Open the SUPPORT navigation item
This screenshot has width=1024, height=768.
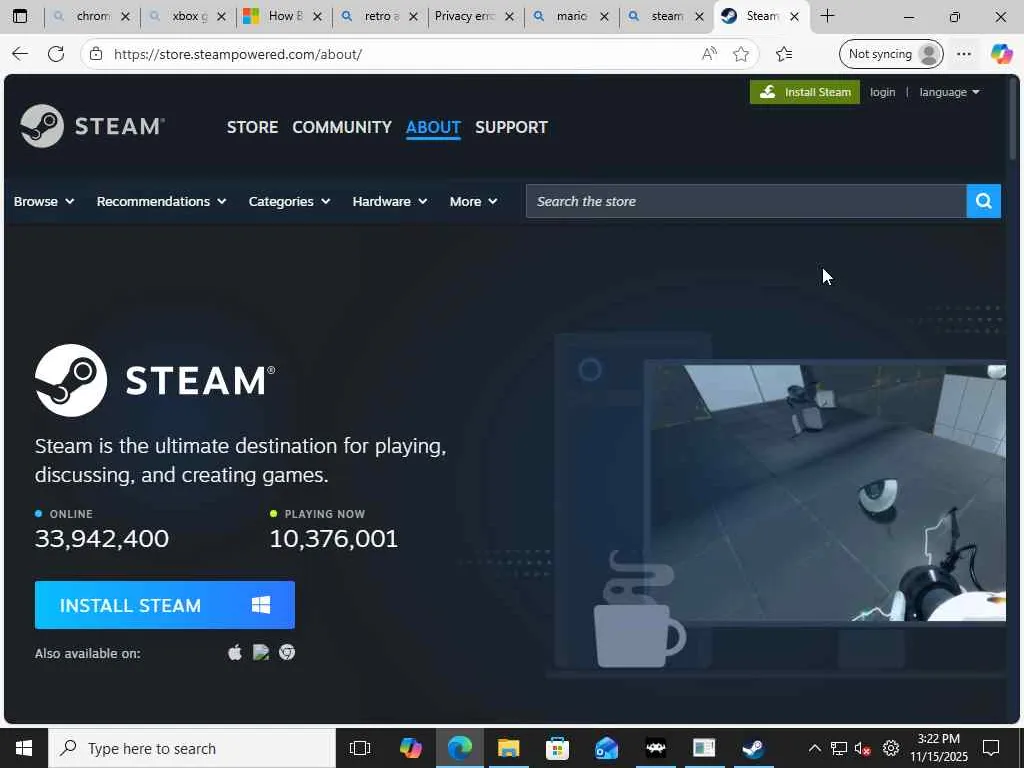pos(511,127)
